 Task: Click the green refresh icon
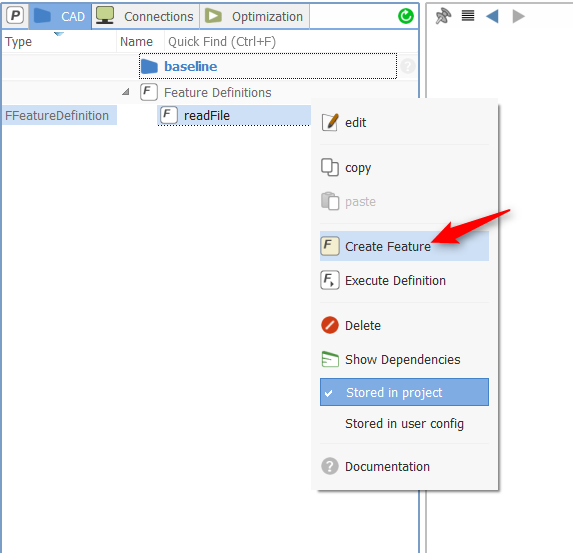(406, 16)
